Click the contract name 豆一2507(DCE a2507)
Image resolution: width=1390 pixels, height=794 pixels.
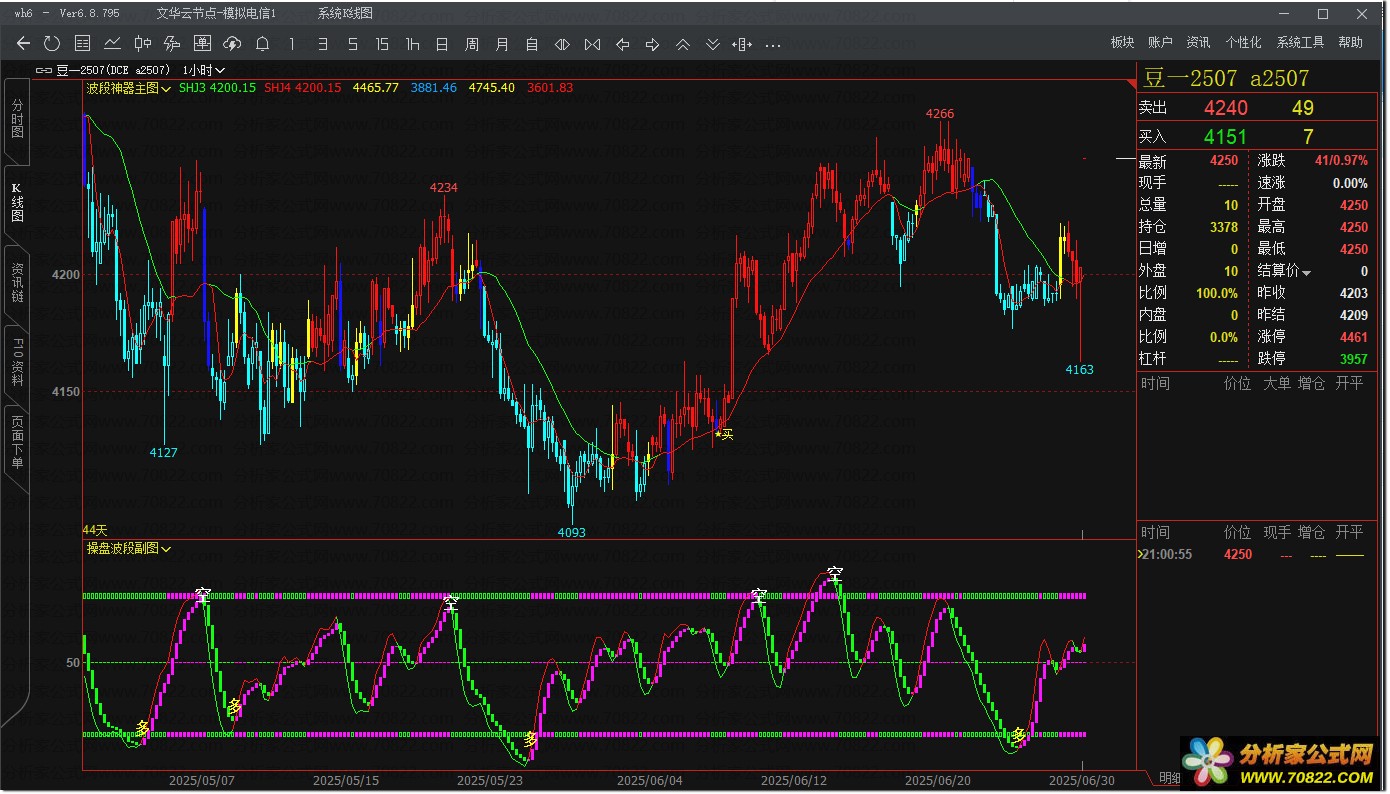coord(113,70)
